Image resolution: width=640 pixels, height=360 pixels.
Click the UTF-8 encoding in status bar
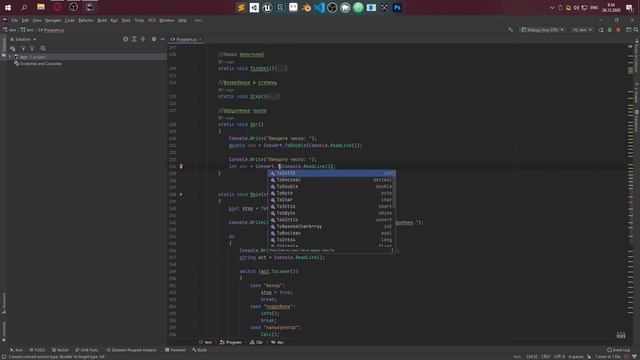559,356
